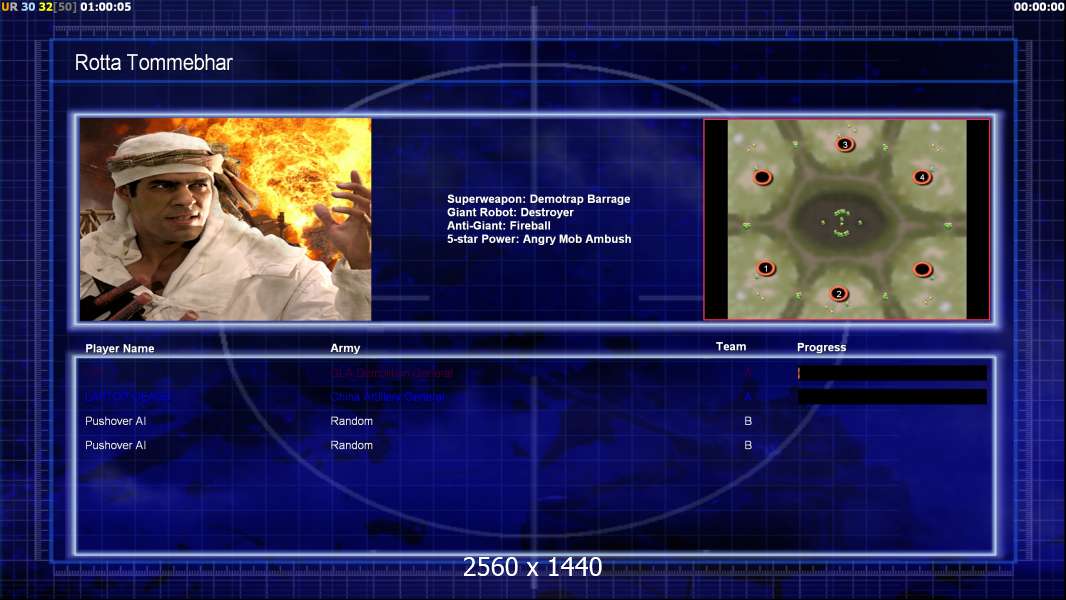Click the Progress column header

click(x=821, y=347)
